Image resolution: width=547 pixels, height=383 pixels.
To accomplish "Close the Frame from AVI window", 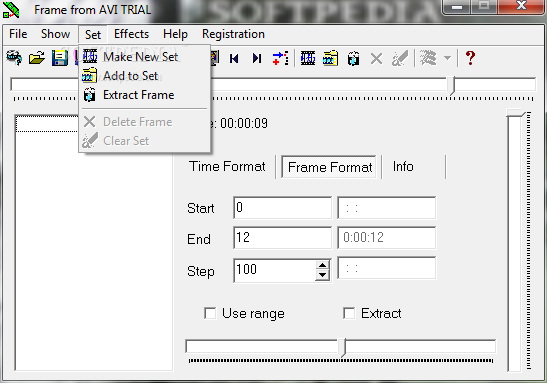I will 521,7.
